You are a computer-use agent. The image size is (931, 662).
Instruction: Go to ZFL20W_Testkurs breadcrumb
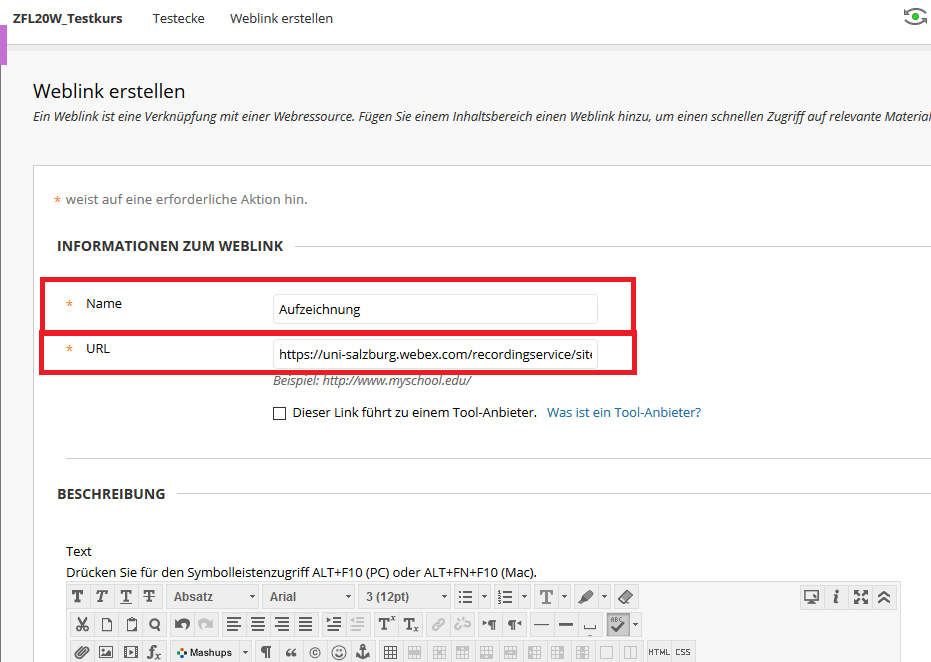[x=68, y=18]
